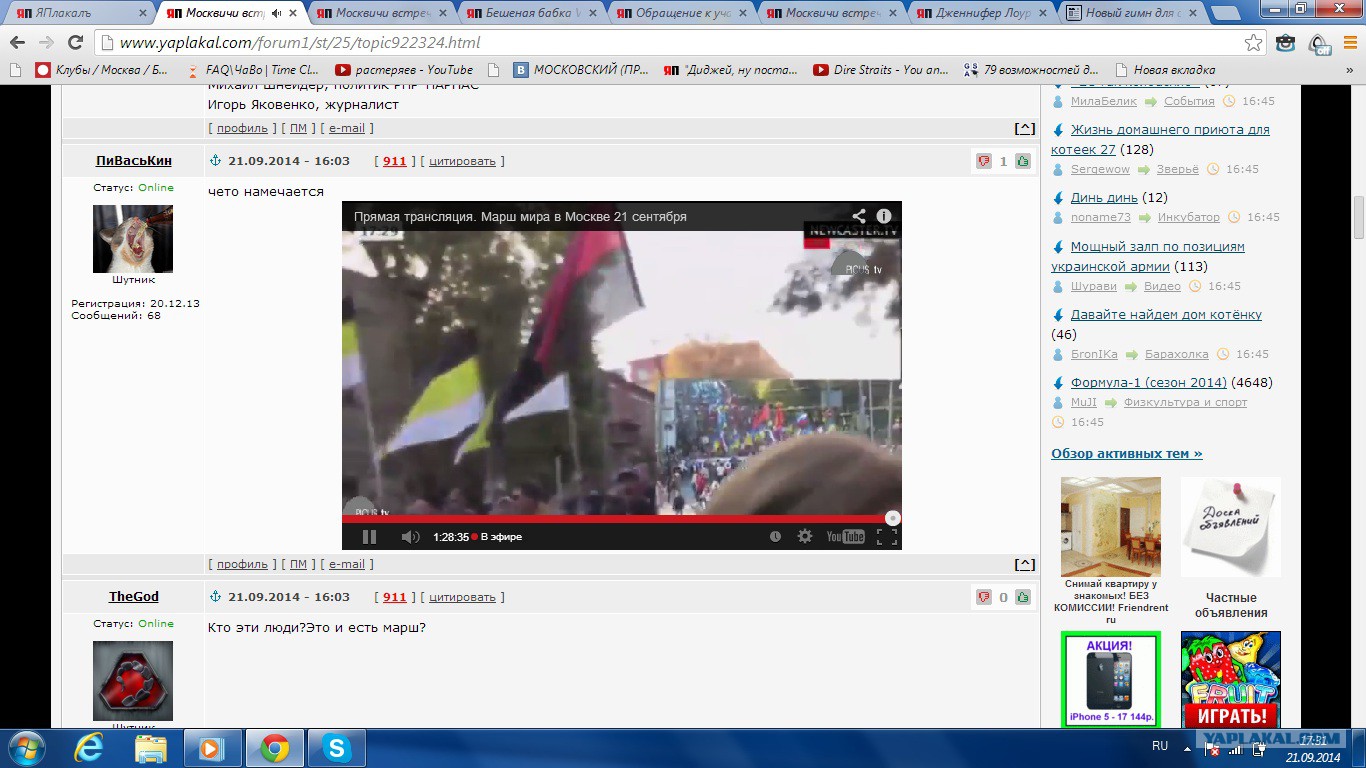Quote ПиВасьКин's post with цитировать
This screenshot has height=768, width=1366.
coord(462,161)
